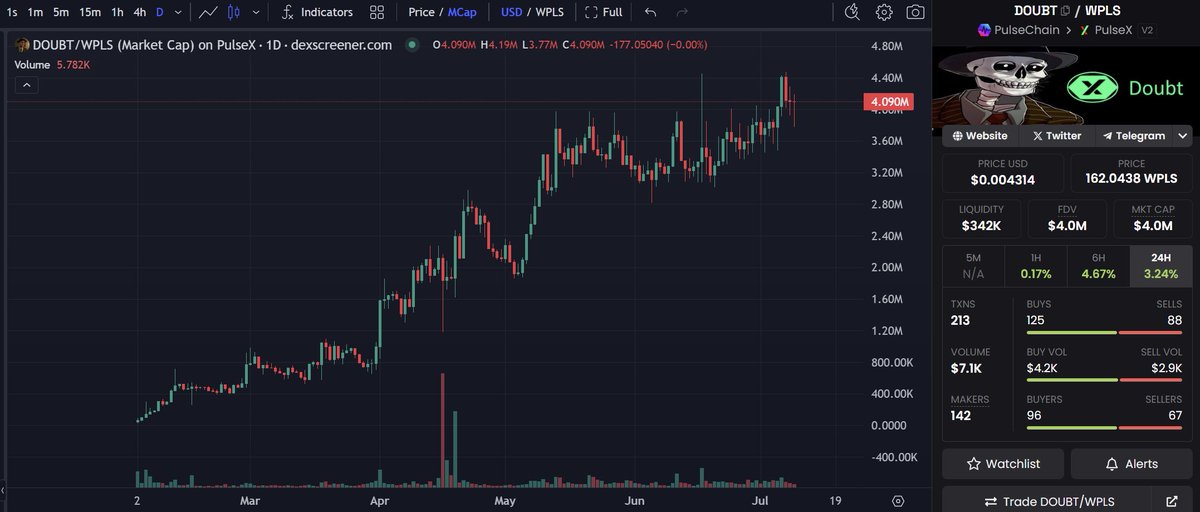Viewport: 1200px width, 512px height.
Task: Switch chart to MCap mode
Action: pos(462,12)
